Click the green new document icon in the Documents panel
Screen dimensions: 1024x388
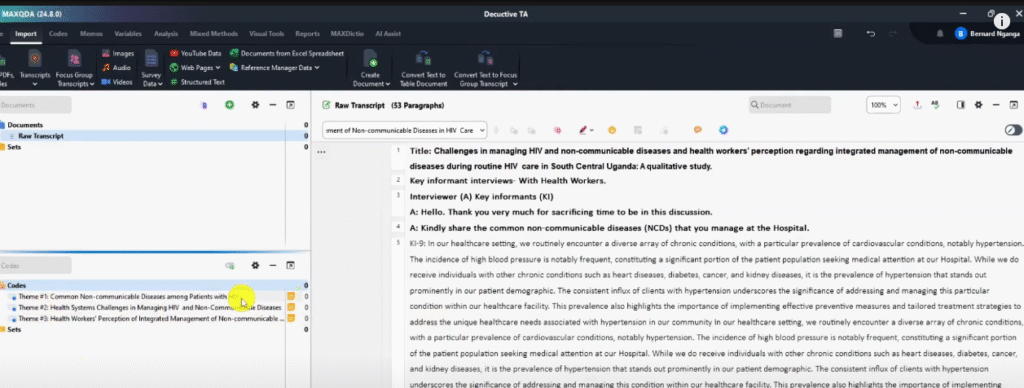coord(229,105)
